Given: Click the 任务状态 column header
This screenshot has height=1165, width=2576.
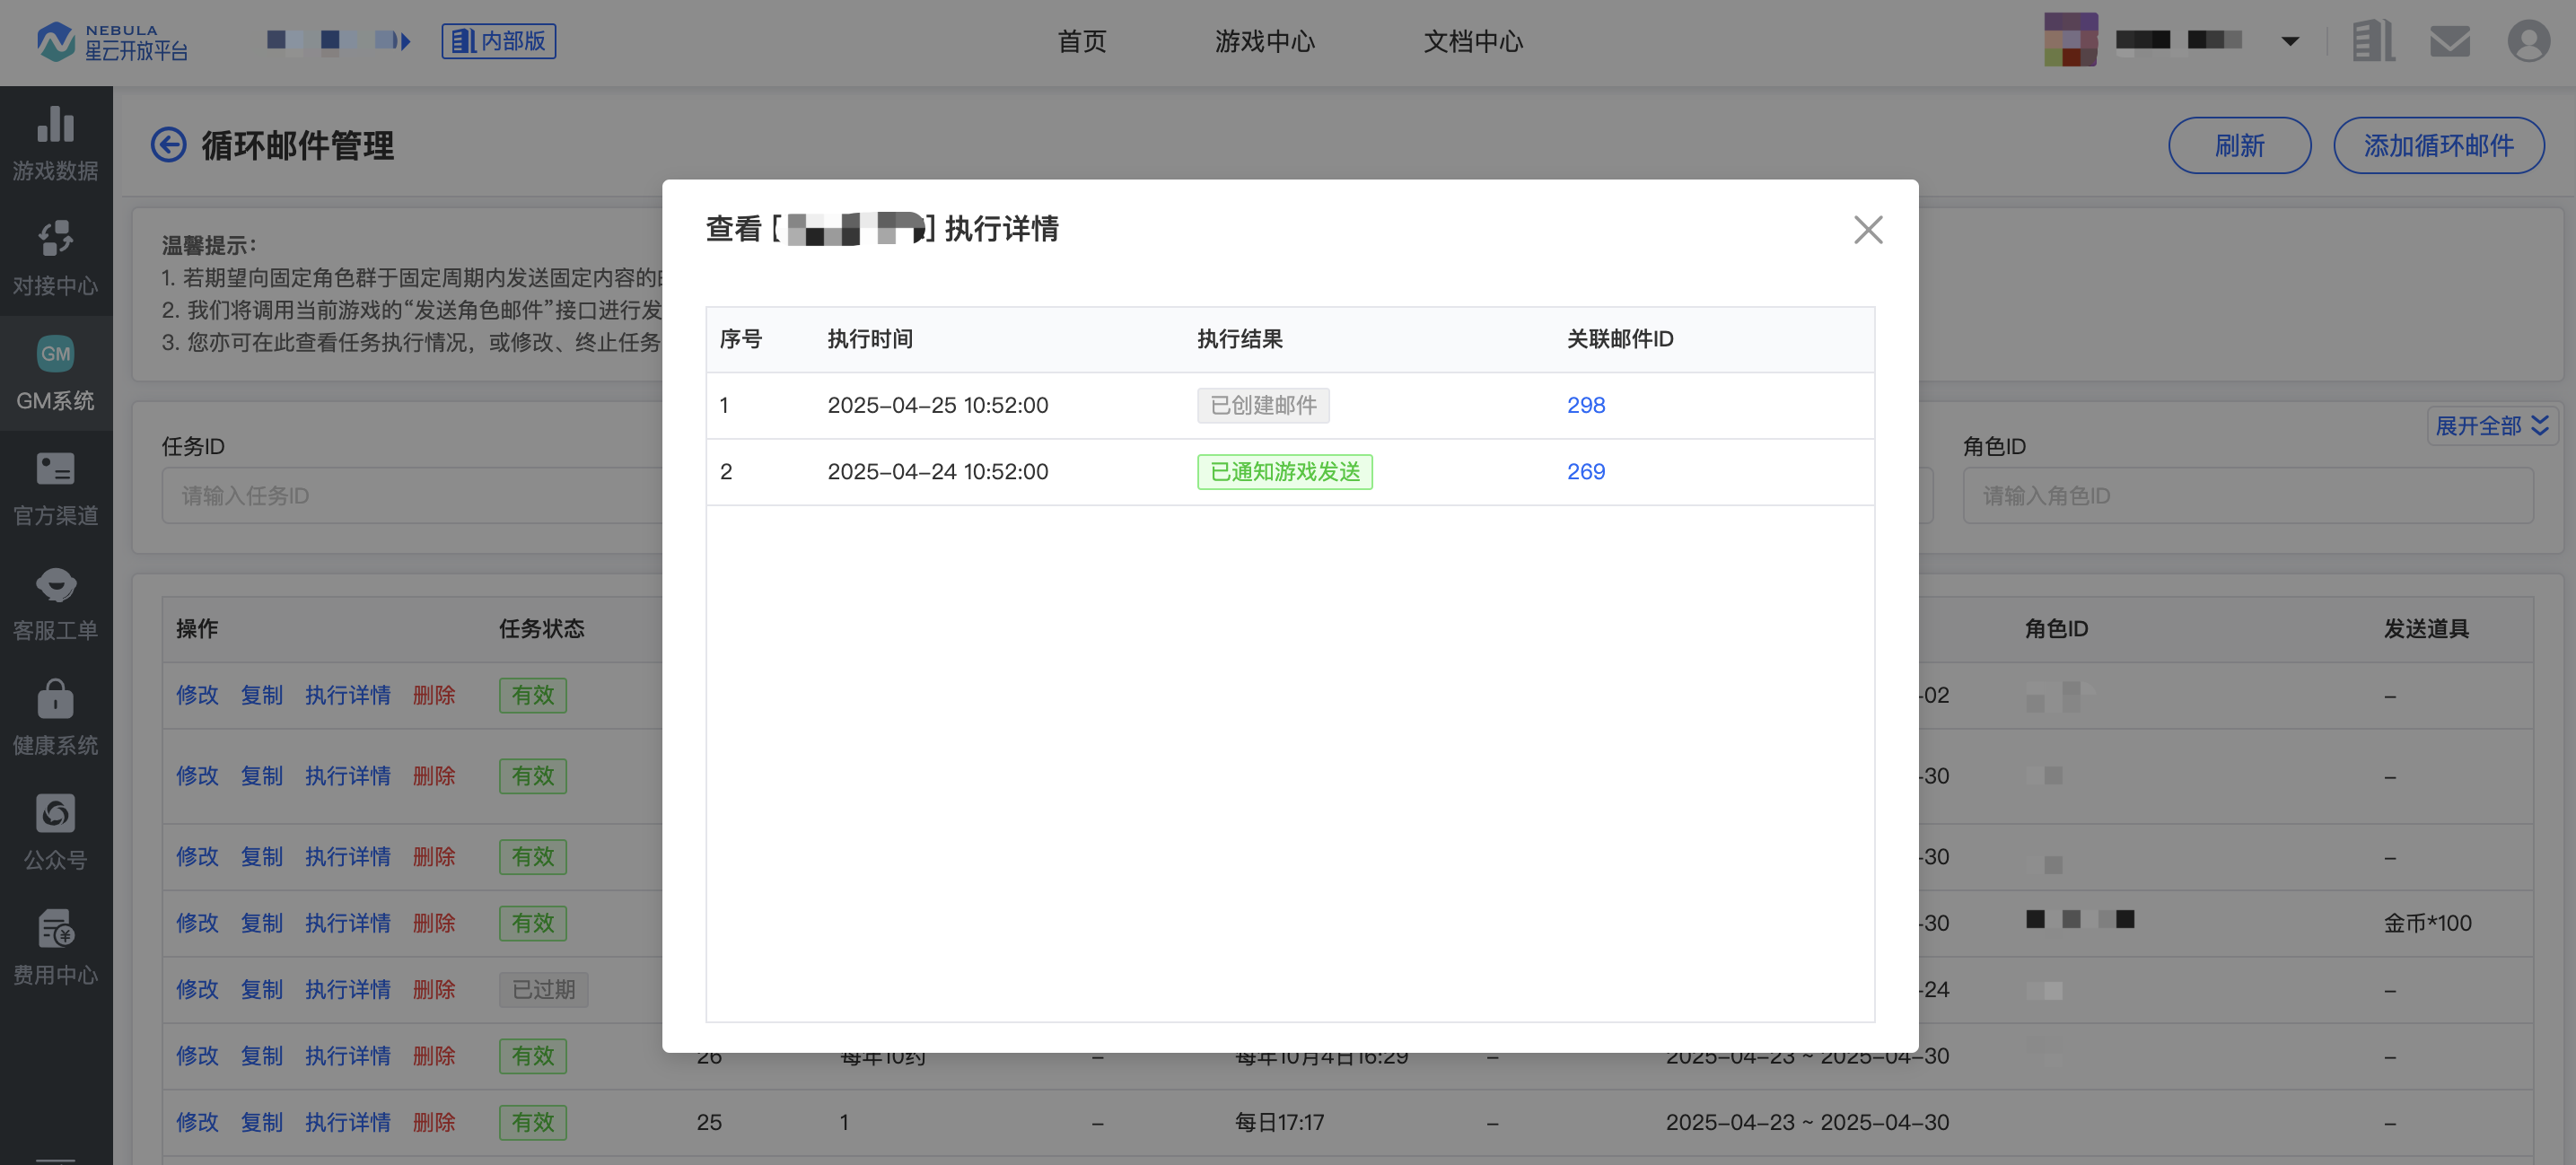Looking at the screenshot, I should (x=541, y=629).
